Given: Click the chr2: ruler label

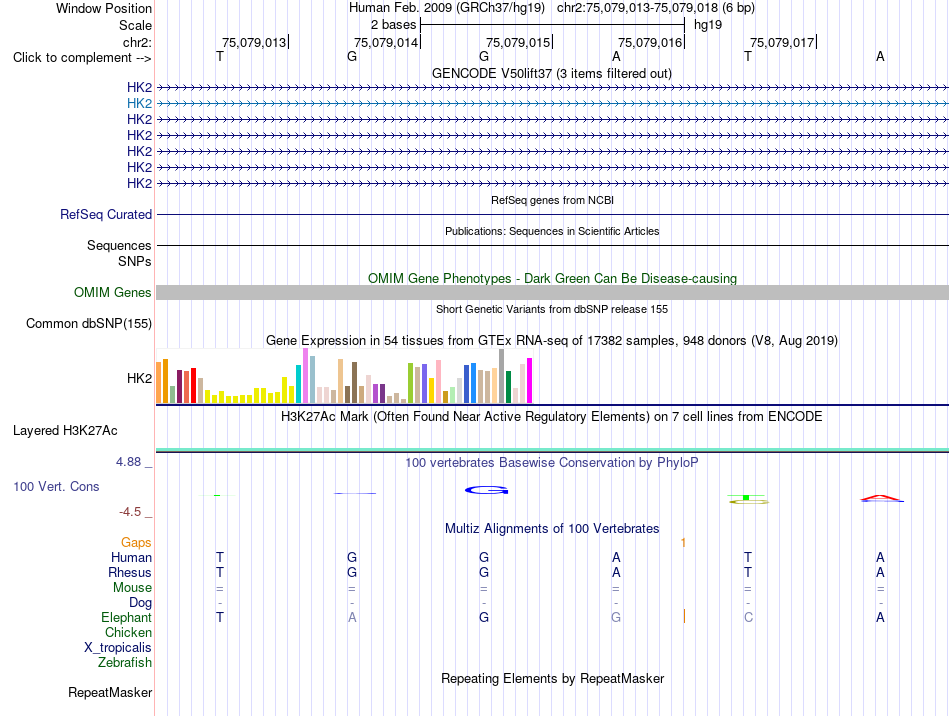Looking at the screenshot, I should point(137,42).
